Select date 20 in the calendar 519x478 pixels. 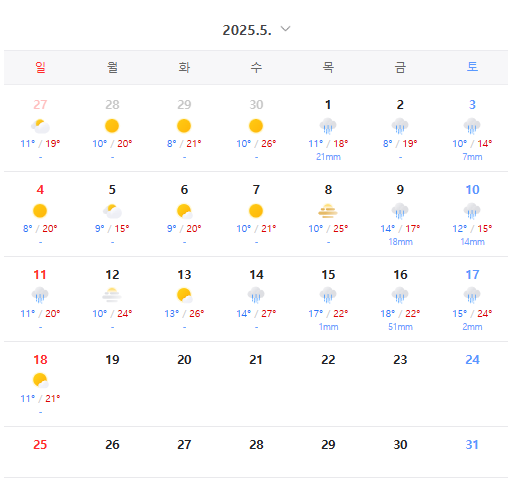tap(184, 360)
